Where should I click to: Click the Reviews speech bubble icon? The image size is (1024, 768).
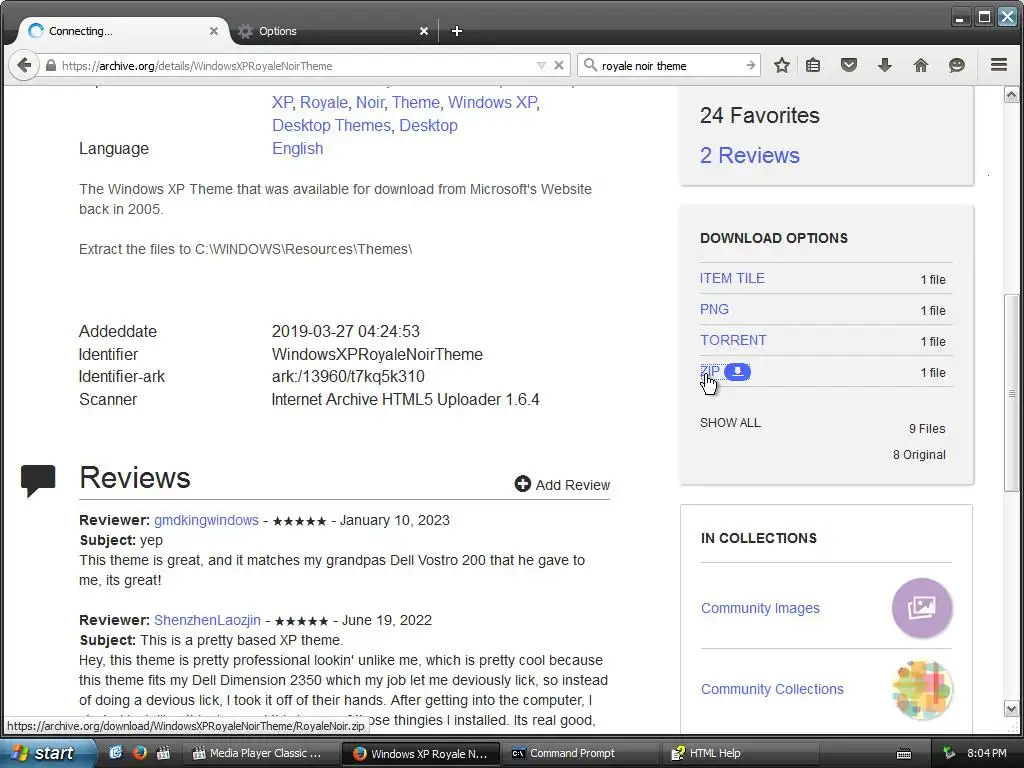[38, 480]
